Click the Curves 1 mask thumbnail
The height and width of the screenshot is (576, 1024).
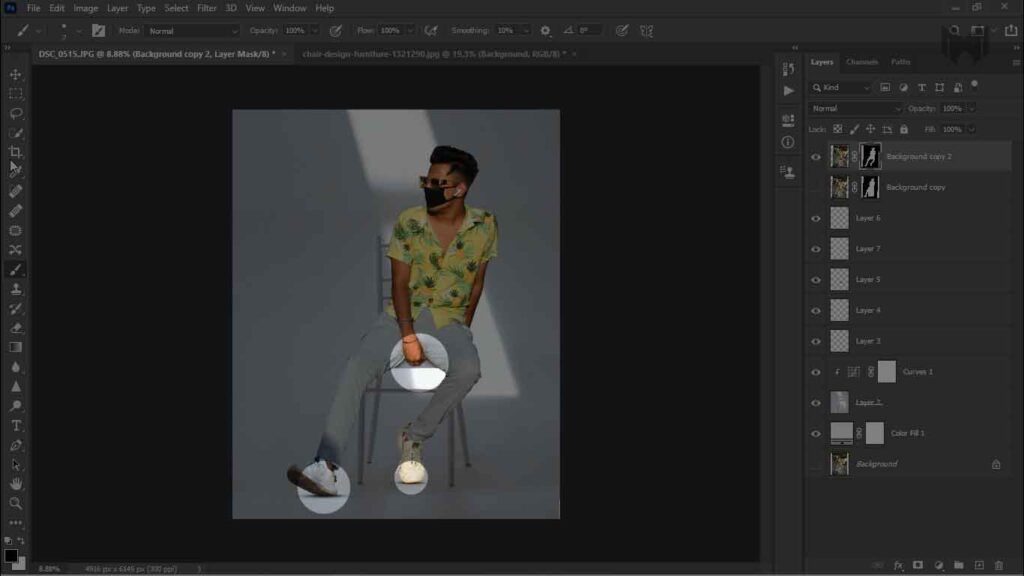click(887, 372)
